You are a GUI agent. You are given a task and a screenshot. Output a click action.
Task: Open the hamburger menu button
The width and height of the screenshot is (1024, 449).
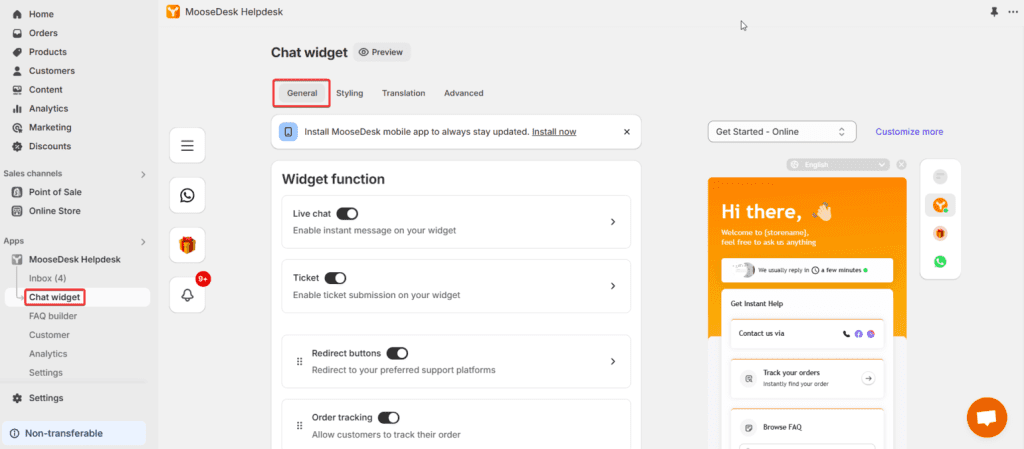point(187,146)
